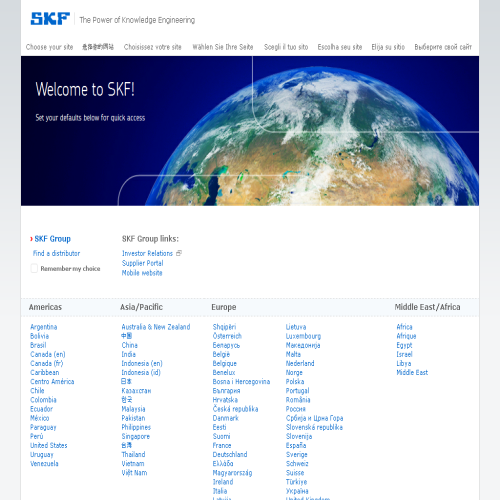Choose Казахстан site
The width and height of the screenshot is (500, 500).
click(136, 391)
